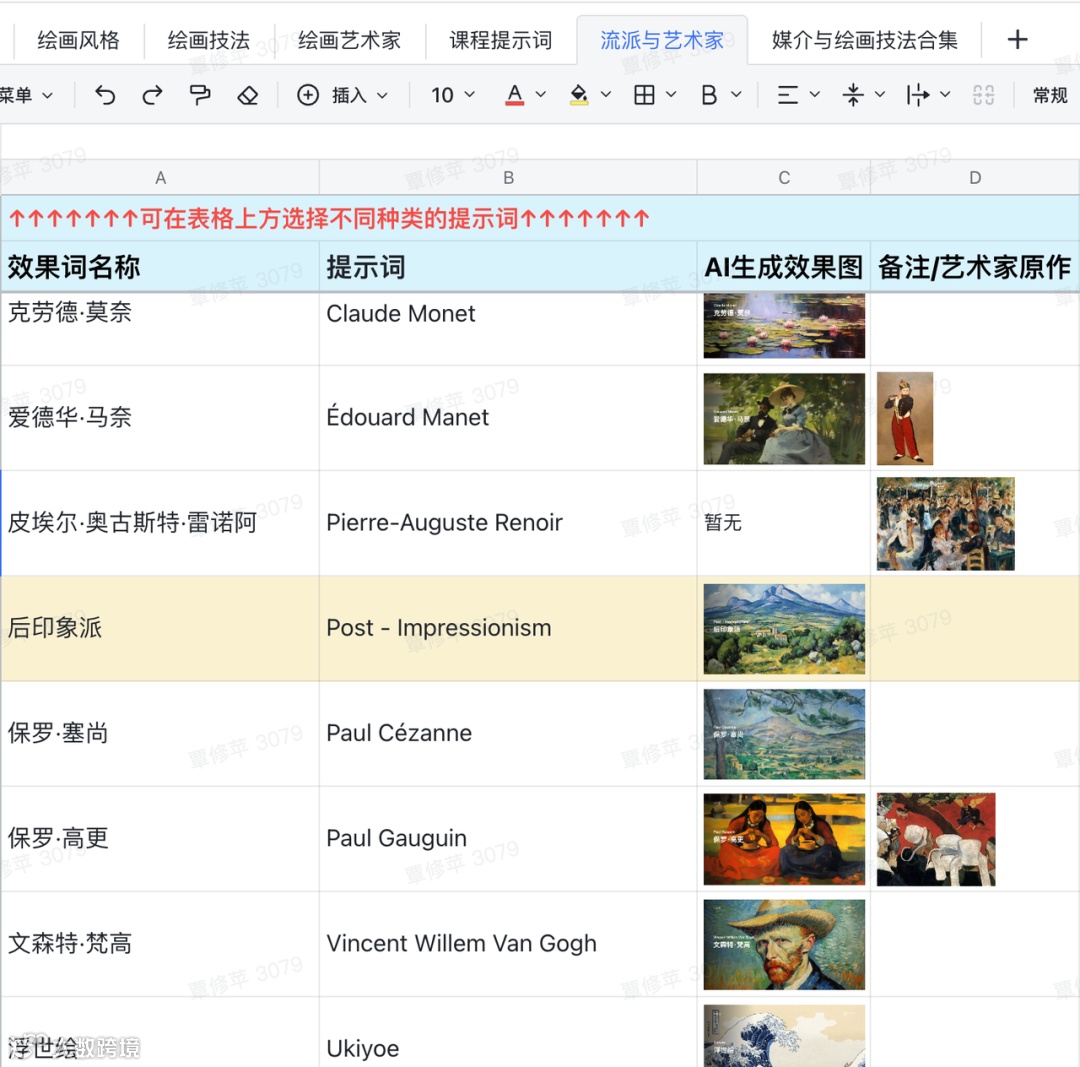Select the Post - Impressionism cell
Screen dimensions: 1080x1067
[508, 628]
